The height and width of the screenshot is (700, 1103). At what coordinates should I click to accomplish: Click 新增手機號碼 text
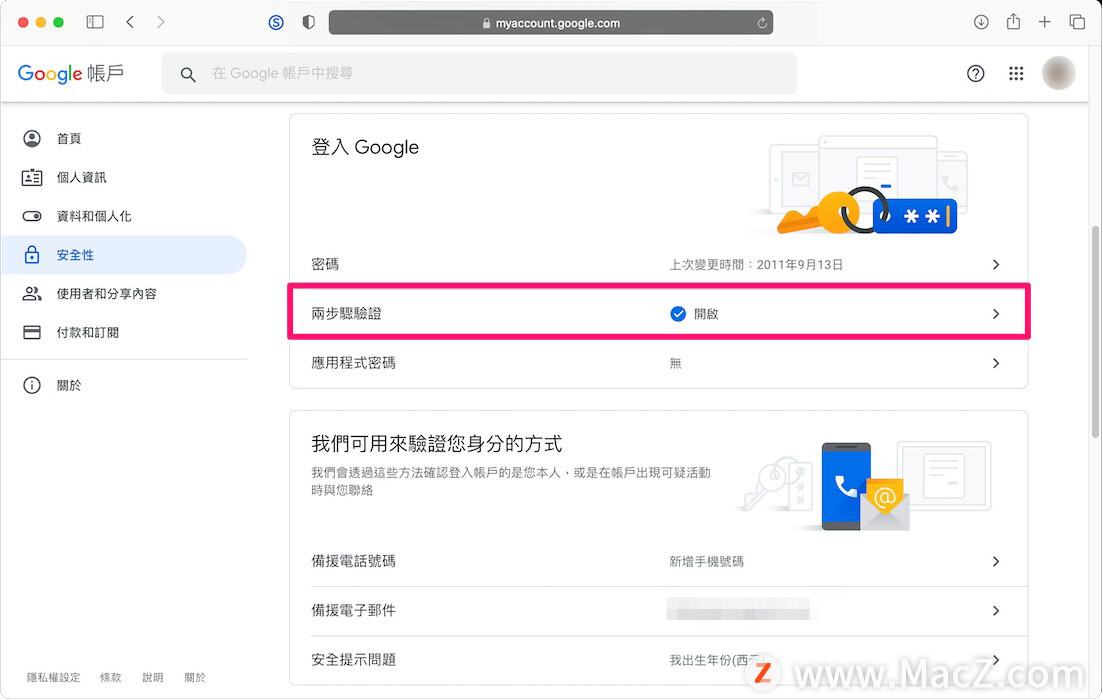[x=706, y=561]
